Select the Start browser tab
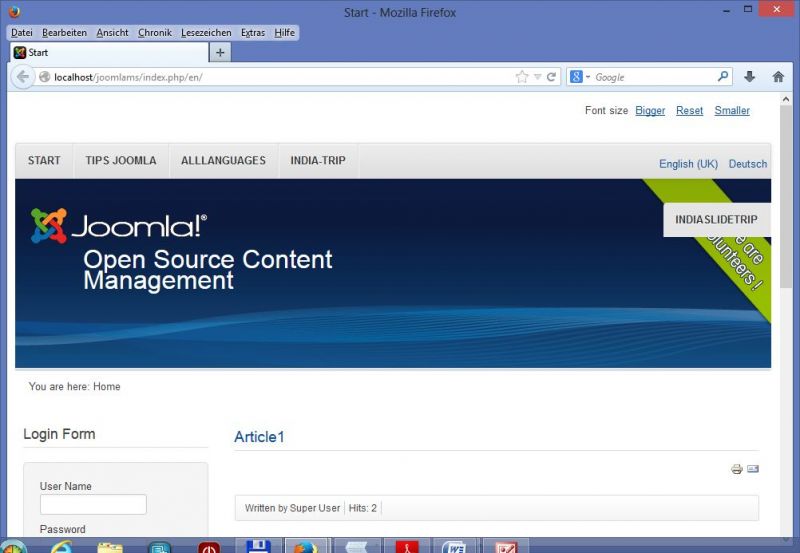This screenshot has height=553, width=800. (x=109, y=53)
